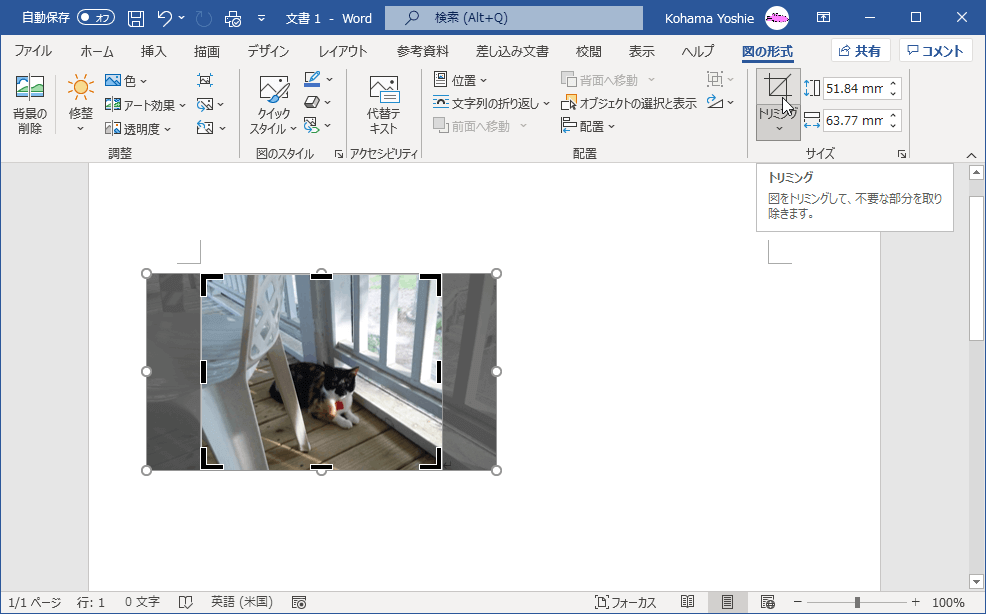Switch to the デザイン tab
Image resolution: width=986 pixels, height=614 pixels.
point(268,51)
